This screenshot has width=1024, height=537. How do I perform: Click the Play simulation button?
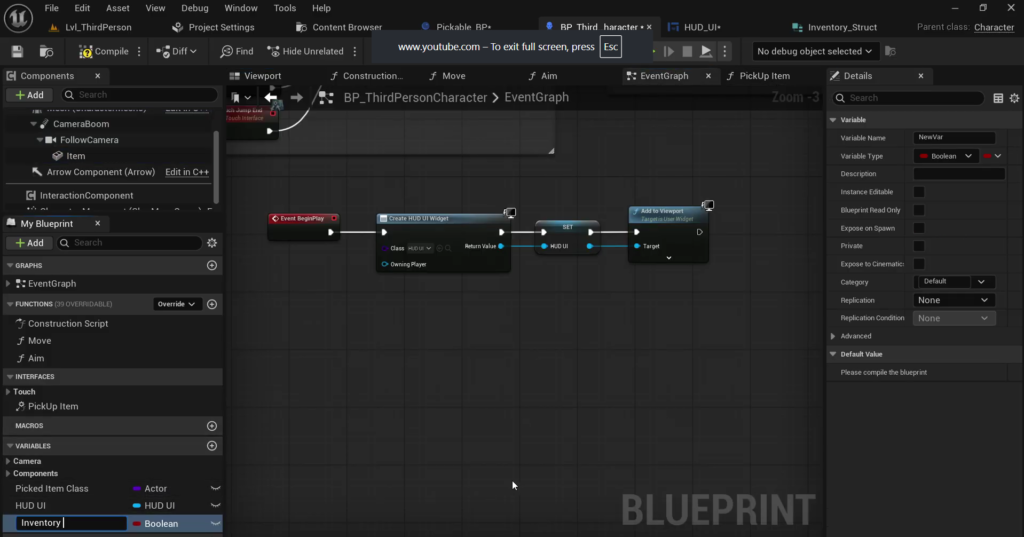706,51
